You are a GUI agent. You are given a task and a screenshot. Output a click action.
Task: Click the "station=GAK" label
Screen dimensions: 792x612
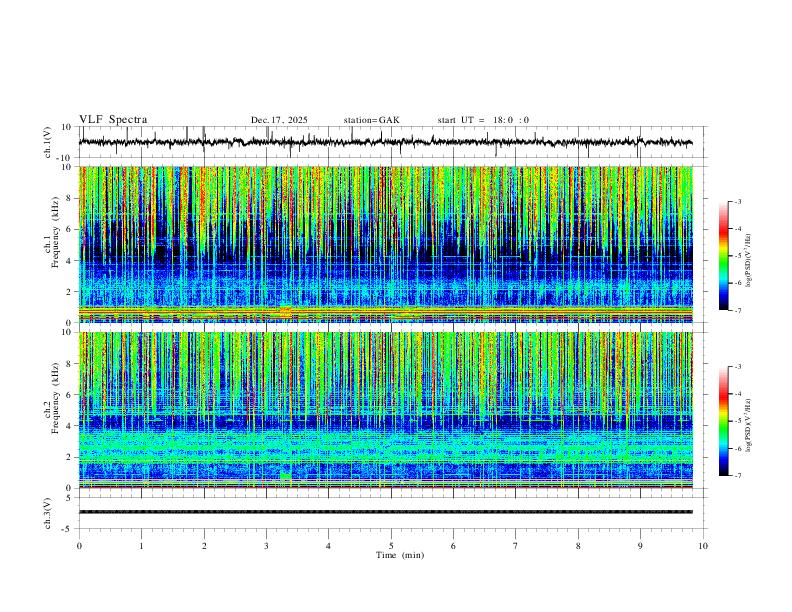[x=371, y=120]
